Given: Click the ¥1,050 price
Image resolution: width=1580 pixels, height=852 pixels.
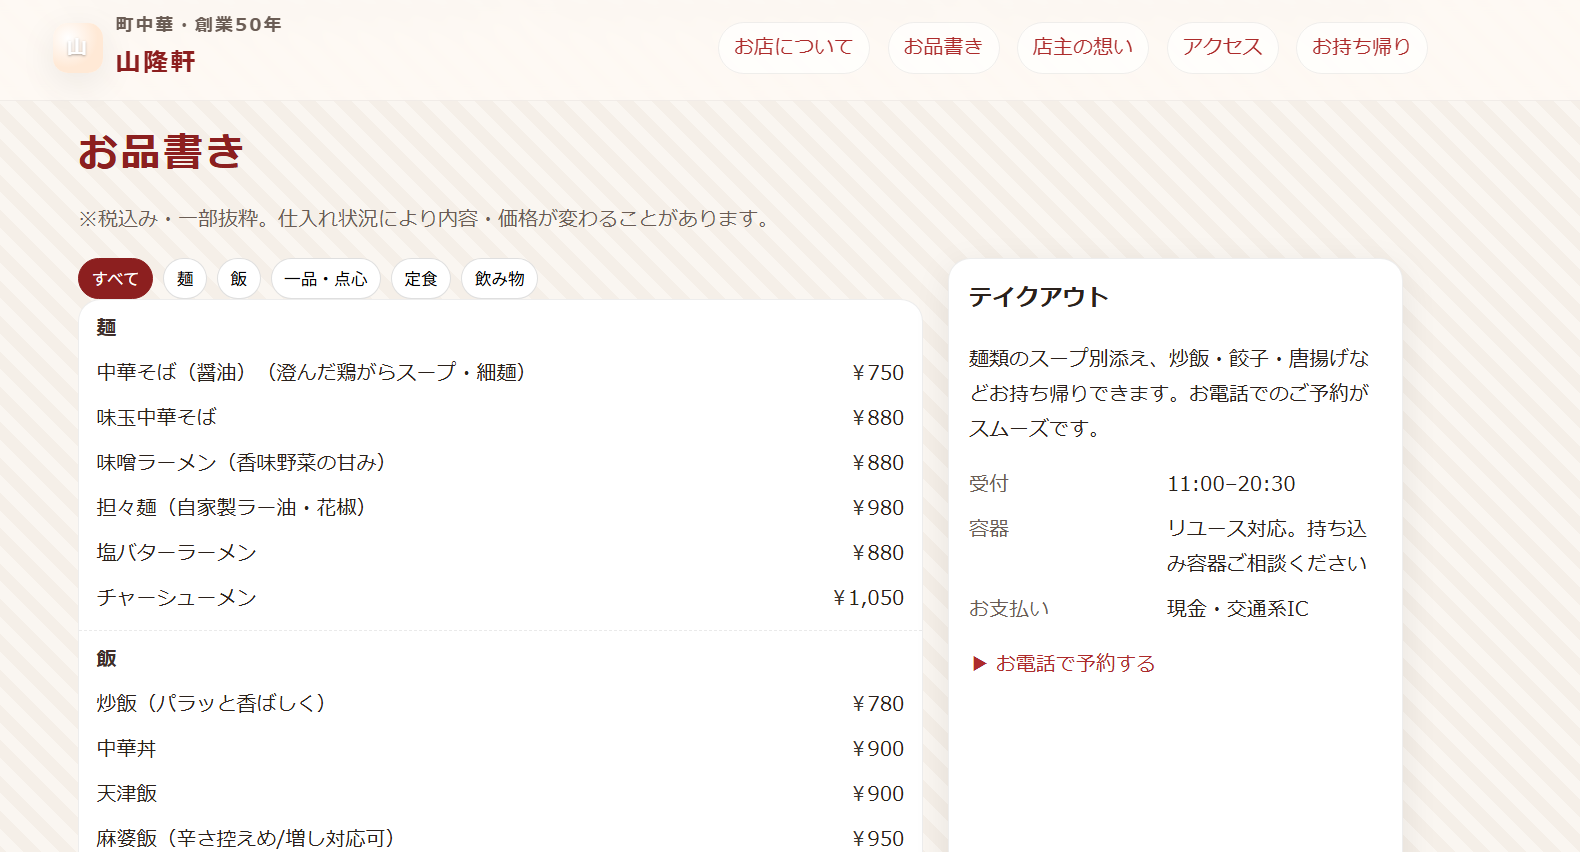Looking at the screenshot, I should (868, 598).
